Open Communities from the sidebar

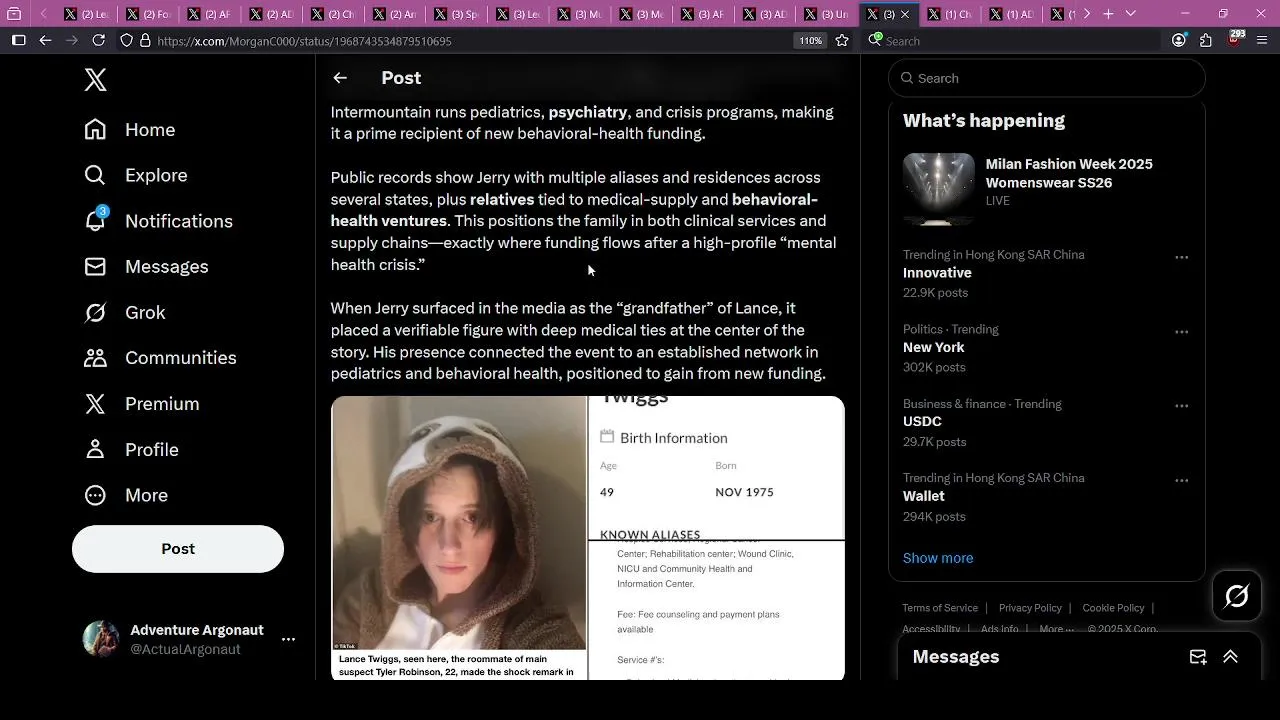point(161,358)
